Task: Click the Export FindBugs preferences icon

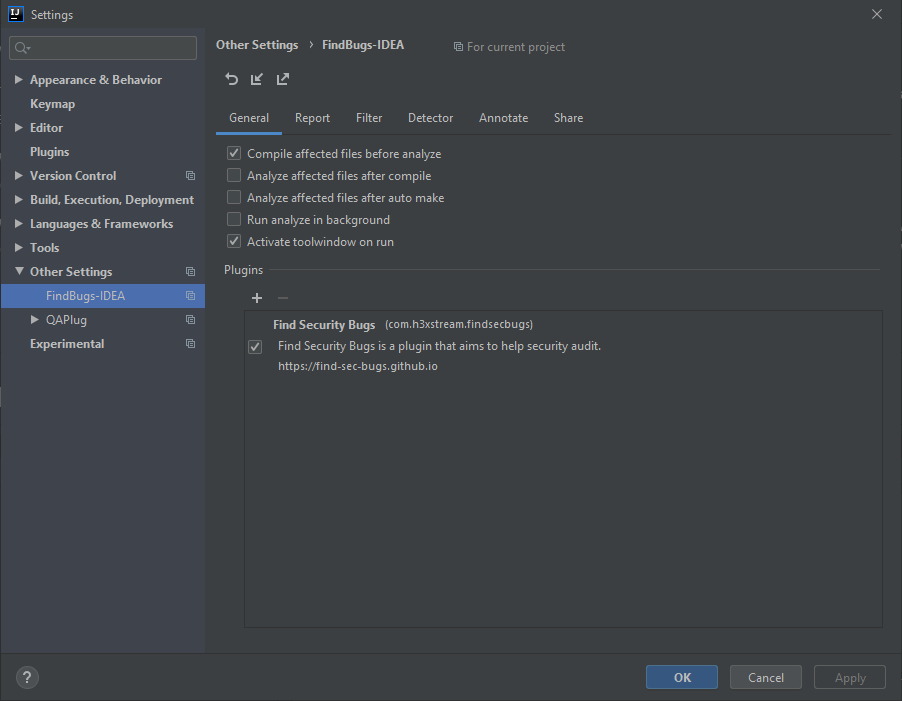Action: [x=283, y=79]
